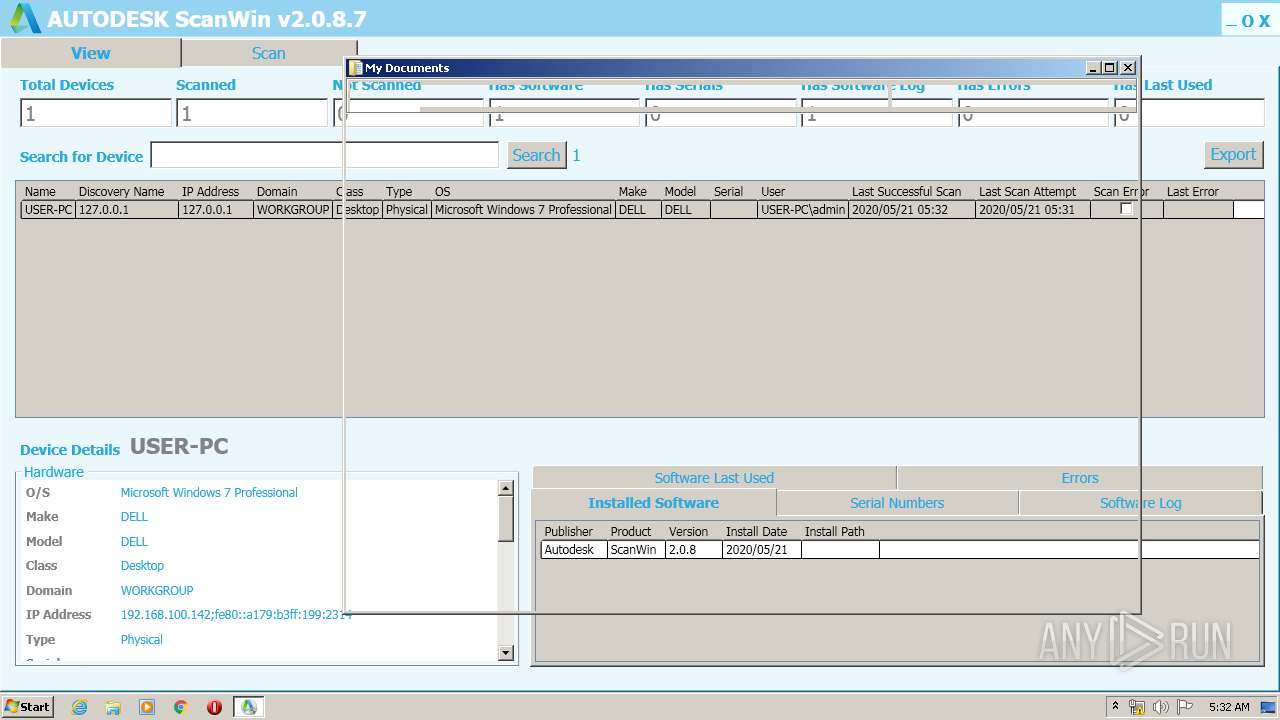Click the USER-PC\admin user cell

803,210
